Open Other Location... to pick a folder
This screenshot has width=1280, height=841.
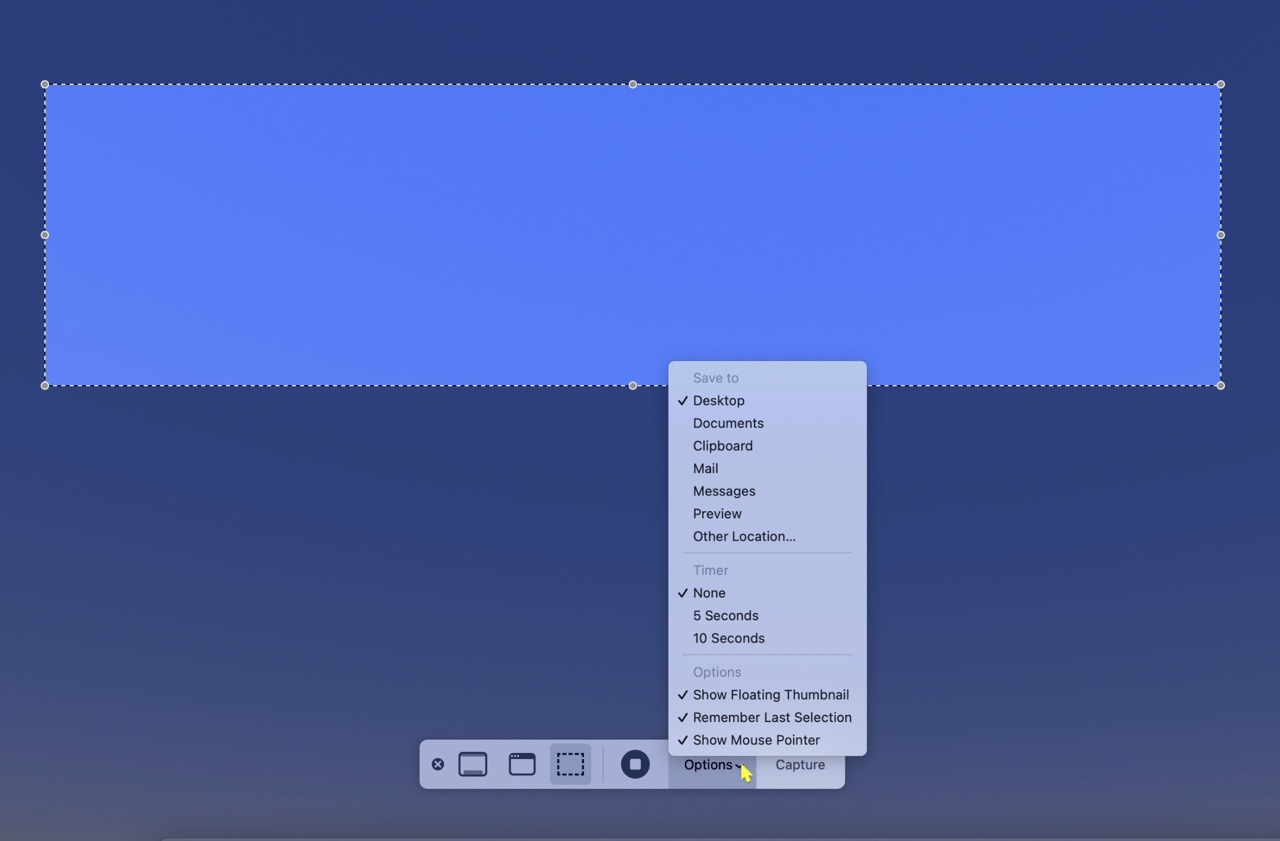(744, 536)
